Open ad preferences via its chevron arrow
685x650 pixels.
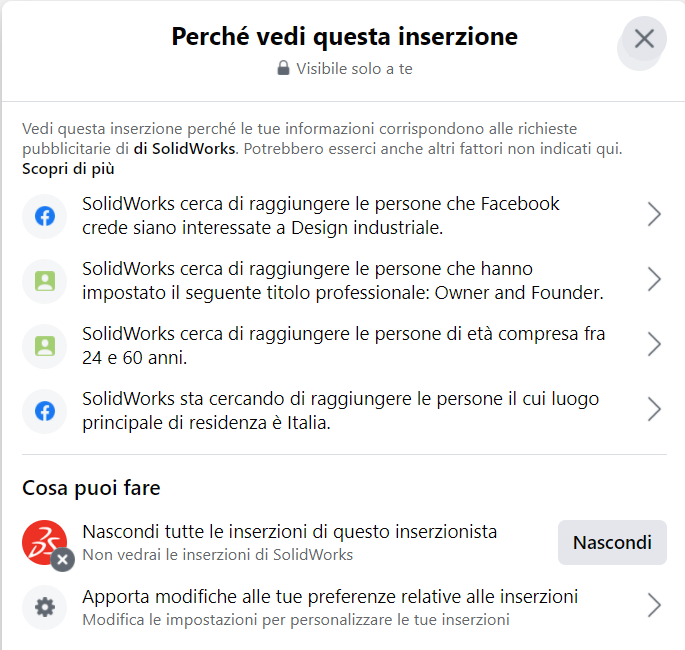(x=654, y=605)
